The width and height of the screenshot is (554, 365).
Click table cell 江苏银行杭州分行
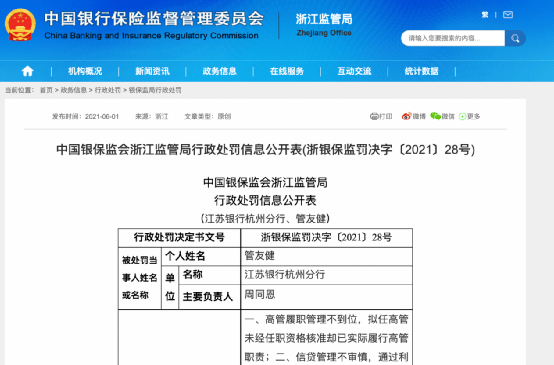click(x=326, y=275)
